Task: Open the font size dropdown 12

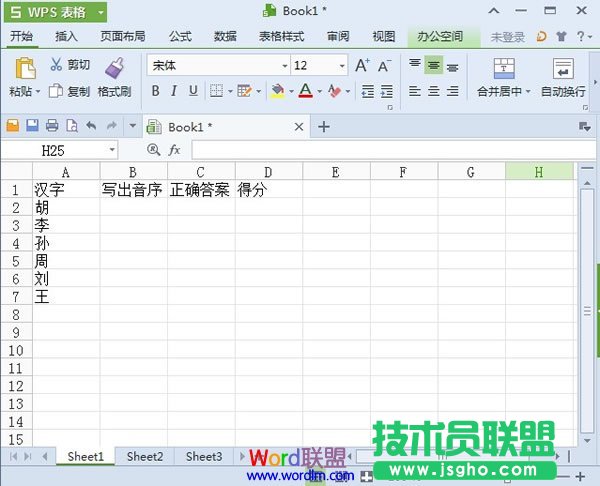Action: pos(342,66)
